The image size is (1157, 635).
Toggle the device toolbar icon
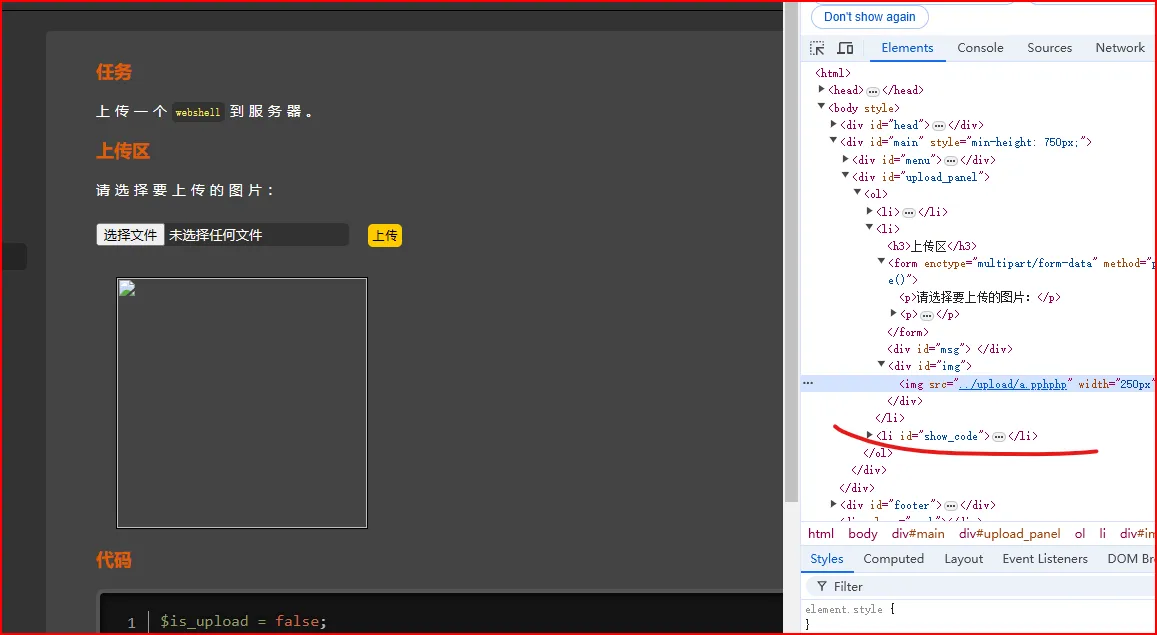coord(845,48)
